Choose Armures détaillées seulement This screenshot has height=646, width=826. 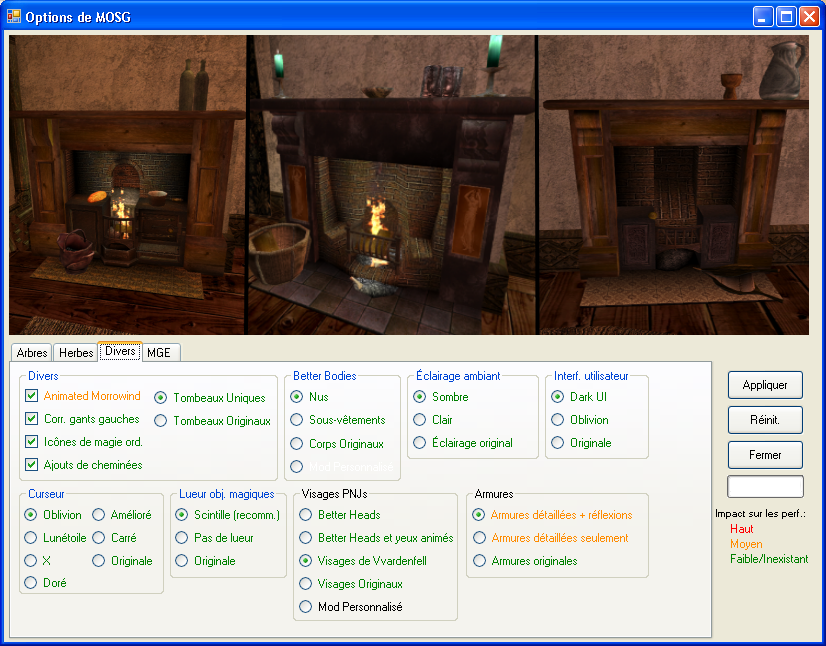(x=479, y=537)
